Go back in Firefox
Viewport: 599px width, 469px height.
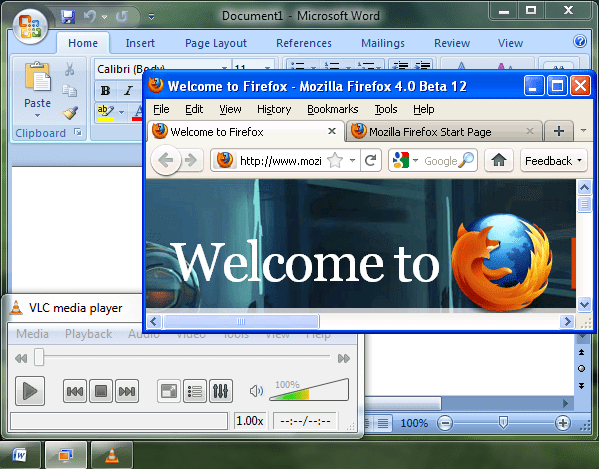166,160
